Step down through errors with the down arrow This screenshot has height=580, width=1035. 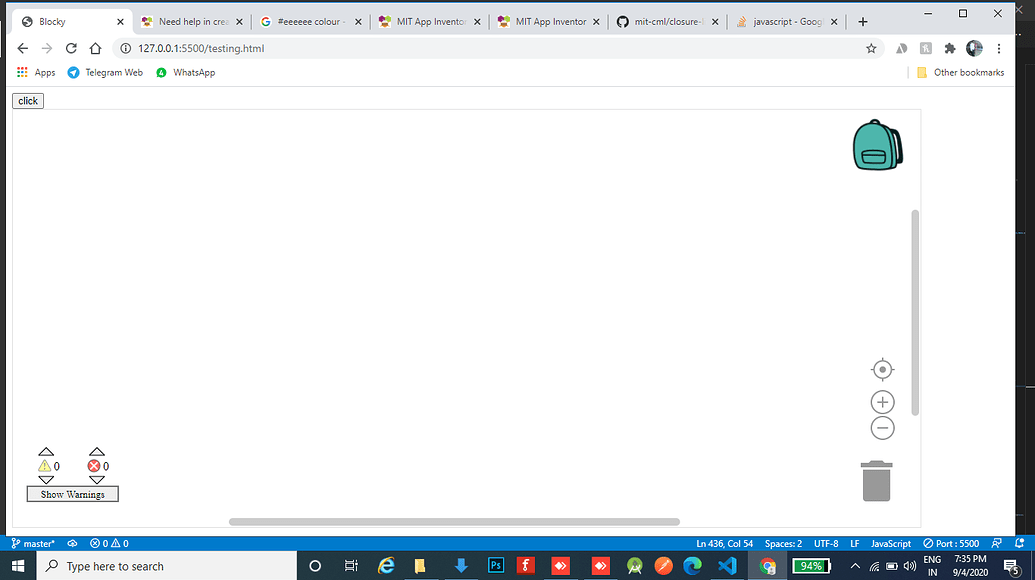pos(97,479)
